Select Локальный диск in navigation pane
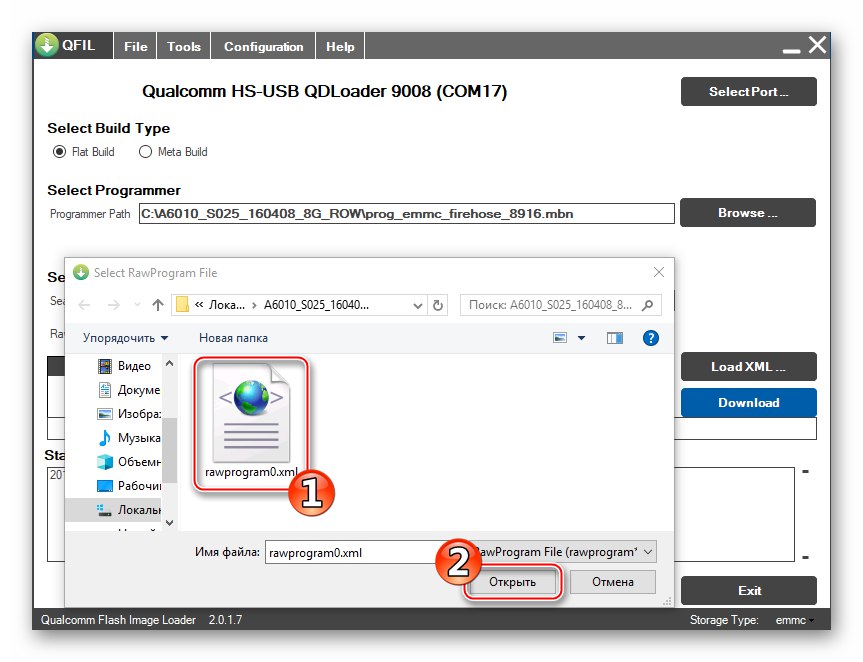This screenshot has height=662, width=863. [114, 510]
